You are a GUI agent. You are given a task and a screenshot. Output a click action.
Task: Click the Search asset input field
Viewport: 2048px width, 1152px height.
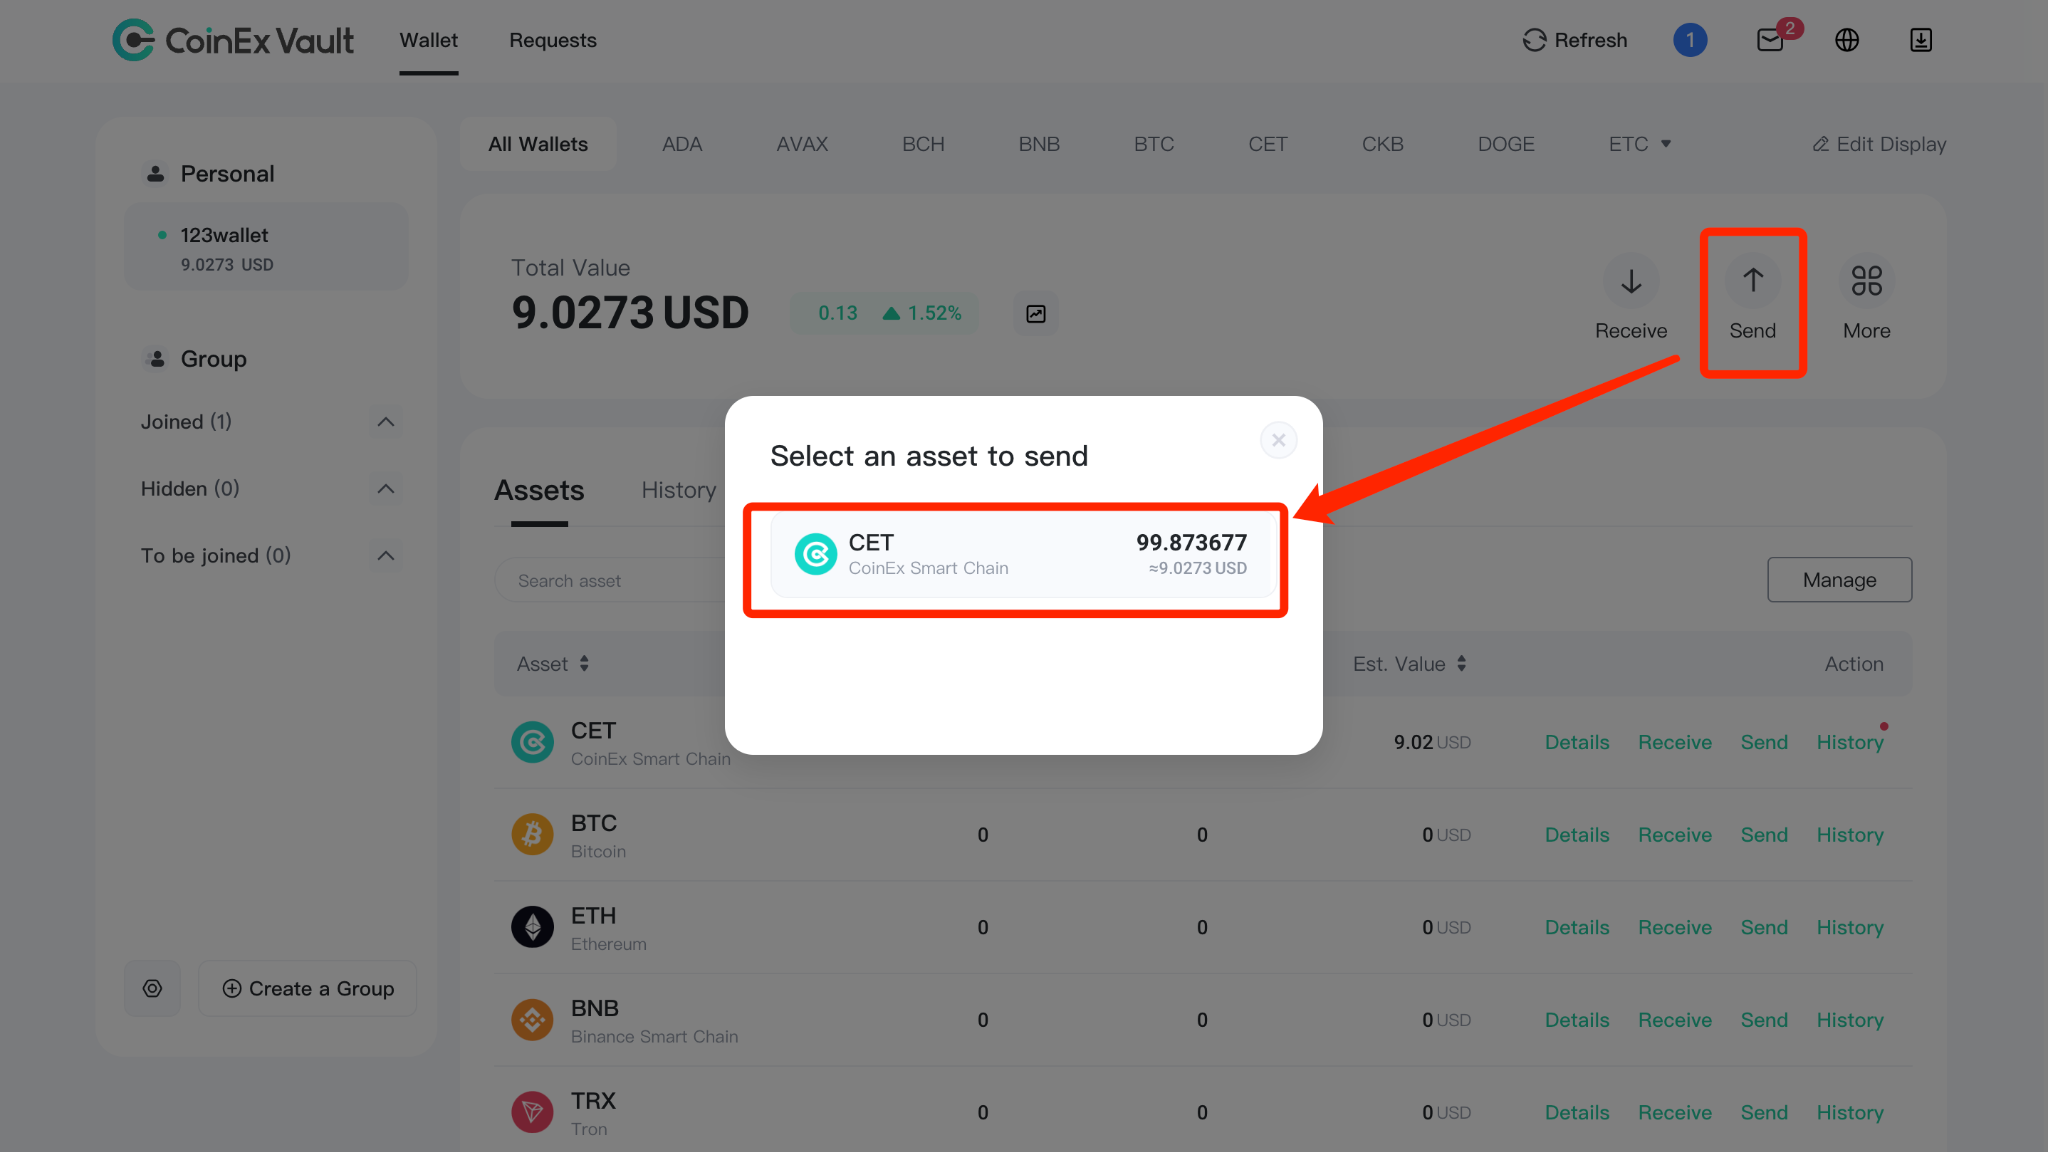pos(612,581)
